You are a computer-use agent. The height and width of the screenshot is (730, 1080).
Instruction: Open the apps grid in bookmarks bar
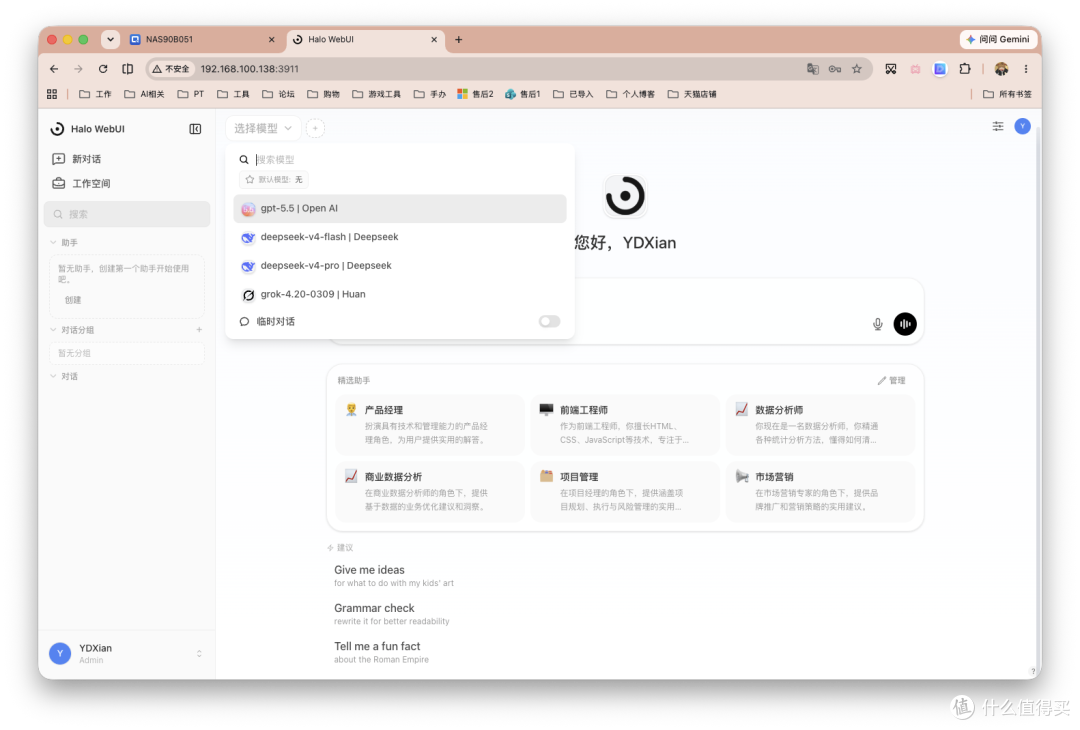click(x=52, y=94)
